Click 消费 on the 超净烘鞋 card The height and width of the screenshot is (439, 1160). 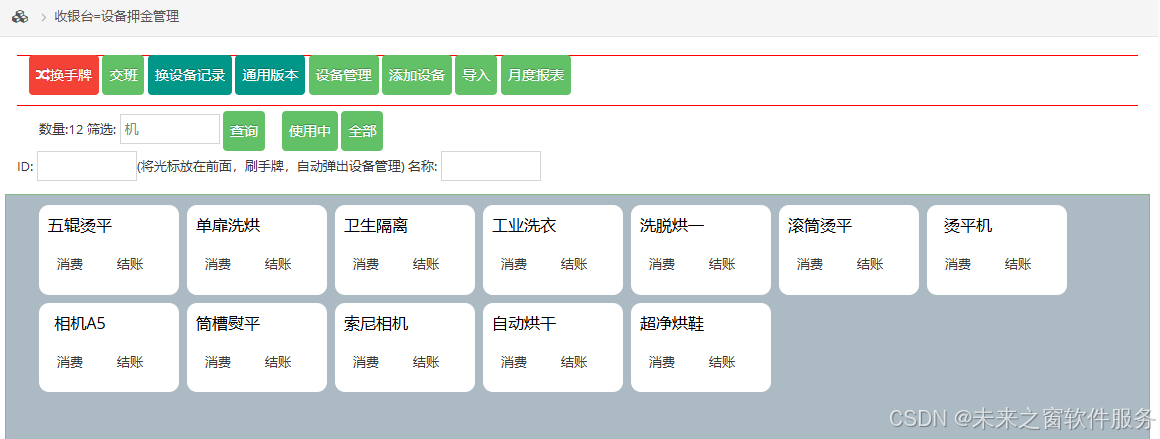coord(661,362)
